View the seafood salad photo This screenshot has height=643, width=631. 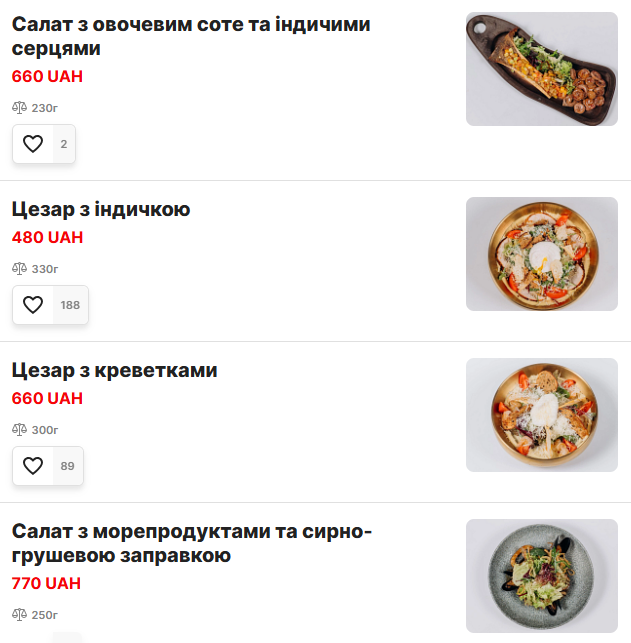click(x=541, y=576)
